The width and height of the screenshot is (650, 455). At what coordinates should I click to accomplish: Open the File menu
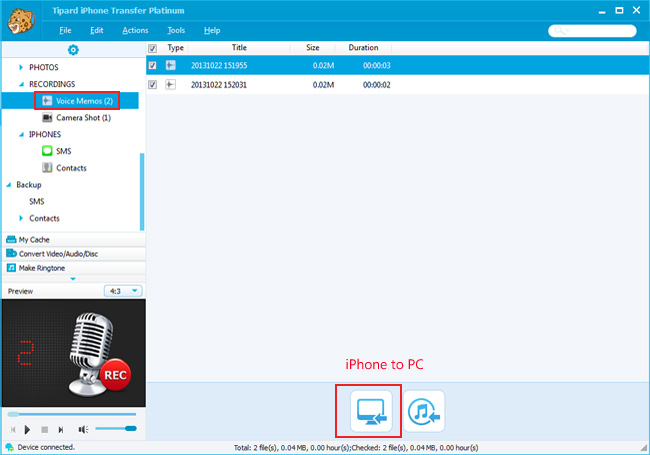pyautogui.click(x=65, y=30)
